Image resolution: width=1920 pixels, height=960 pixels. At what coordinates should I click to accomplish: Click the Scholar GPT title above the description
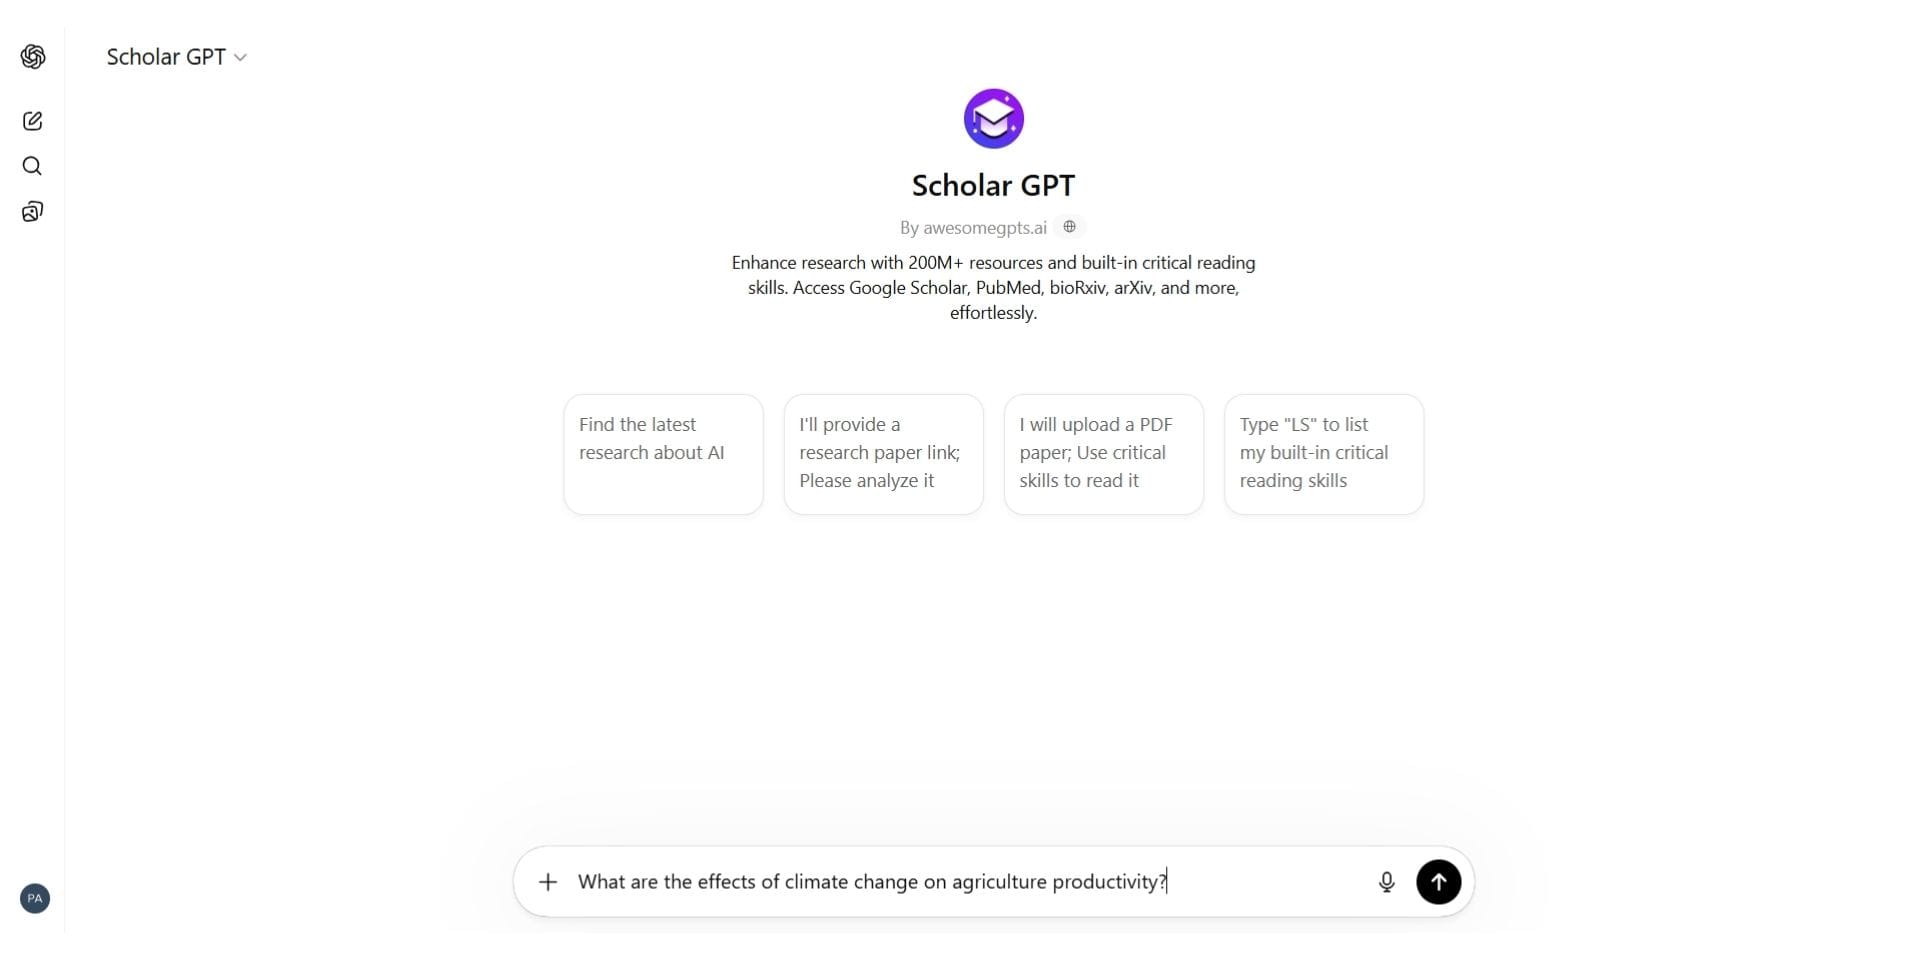pyautogui.click(x=992, y=184)
